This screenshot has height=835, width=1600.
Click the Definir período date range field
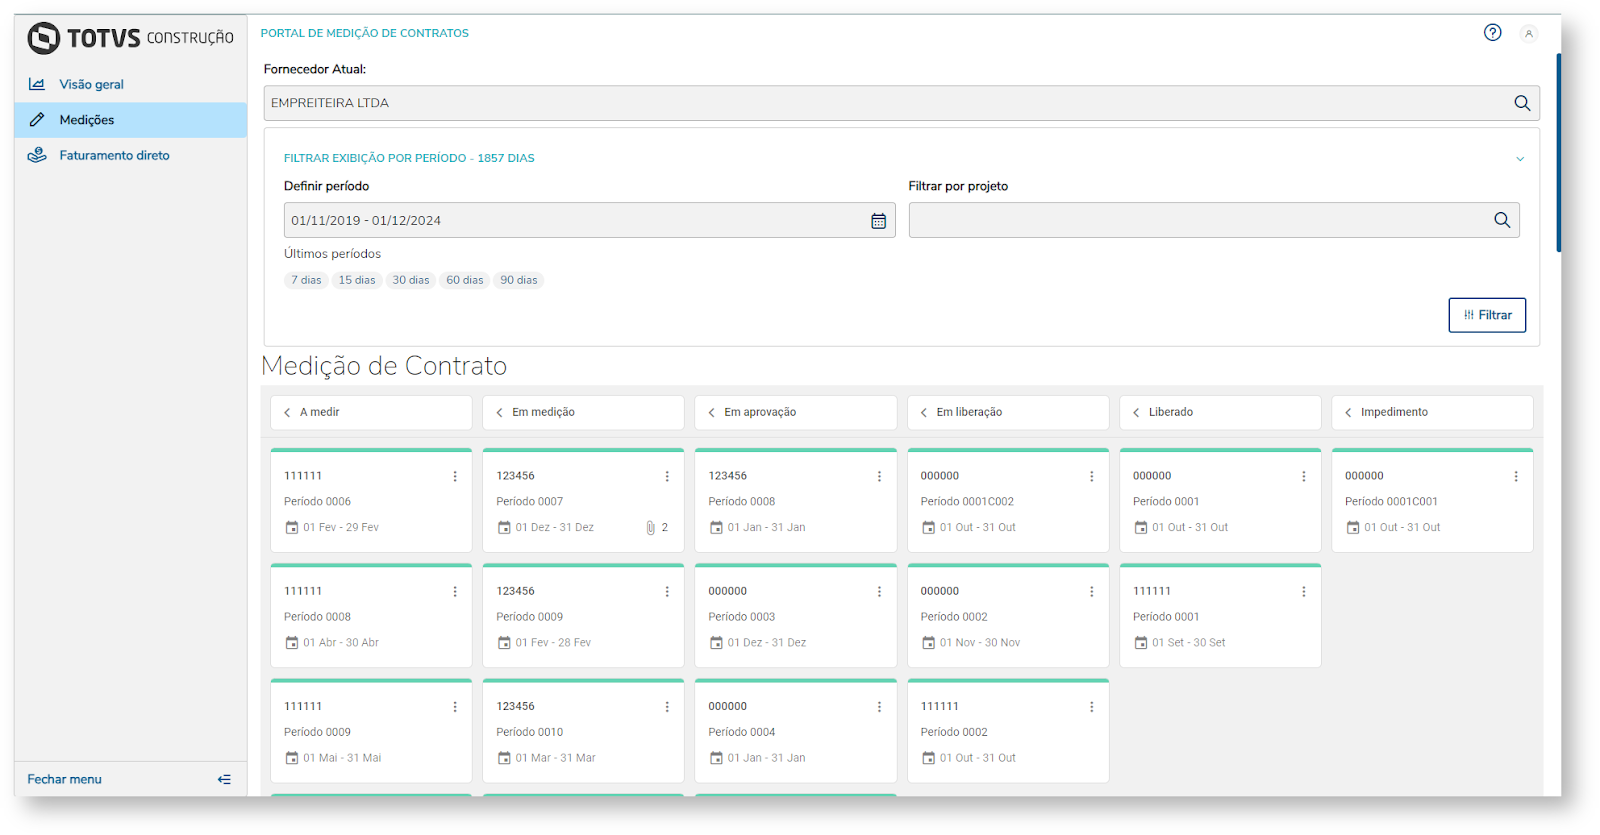pos(589,221)
